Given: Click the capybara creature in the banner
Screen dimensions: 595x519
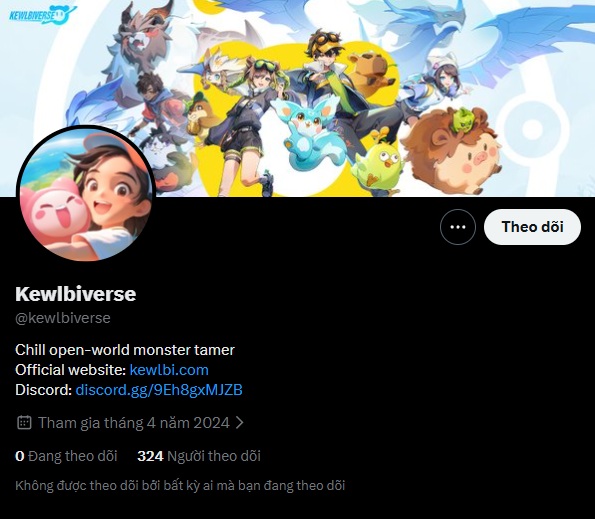Looking at the screenshot, I should (x=370, y=73).
